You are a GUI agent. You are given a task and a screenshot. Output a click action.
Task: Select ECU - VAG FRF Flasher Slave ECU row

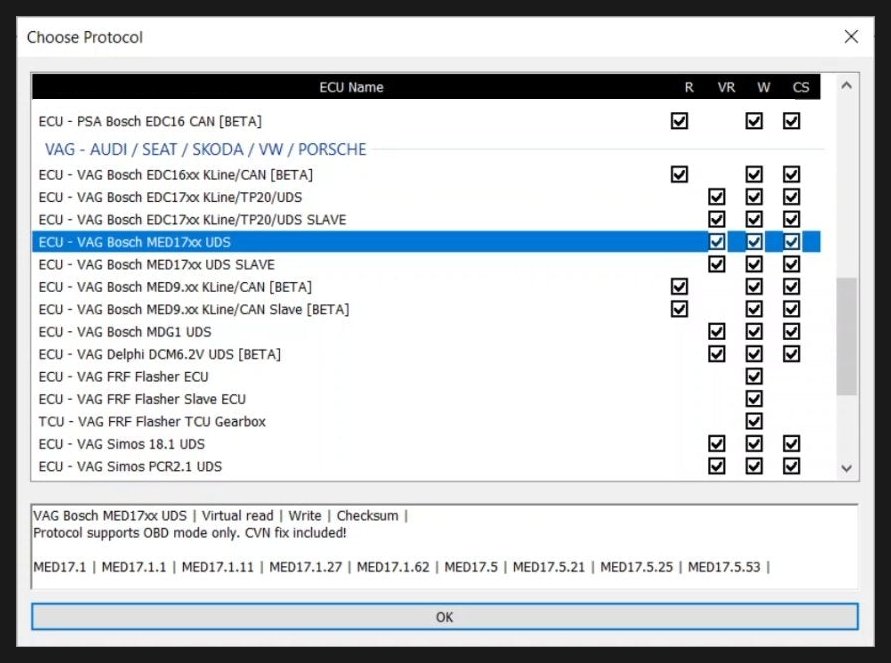[x=426, y=399]
